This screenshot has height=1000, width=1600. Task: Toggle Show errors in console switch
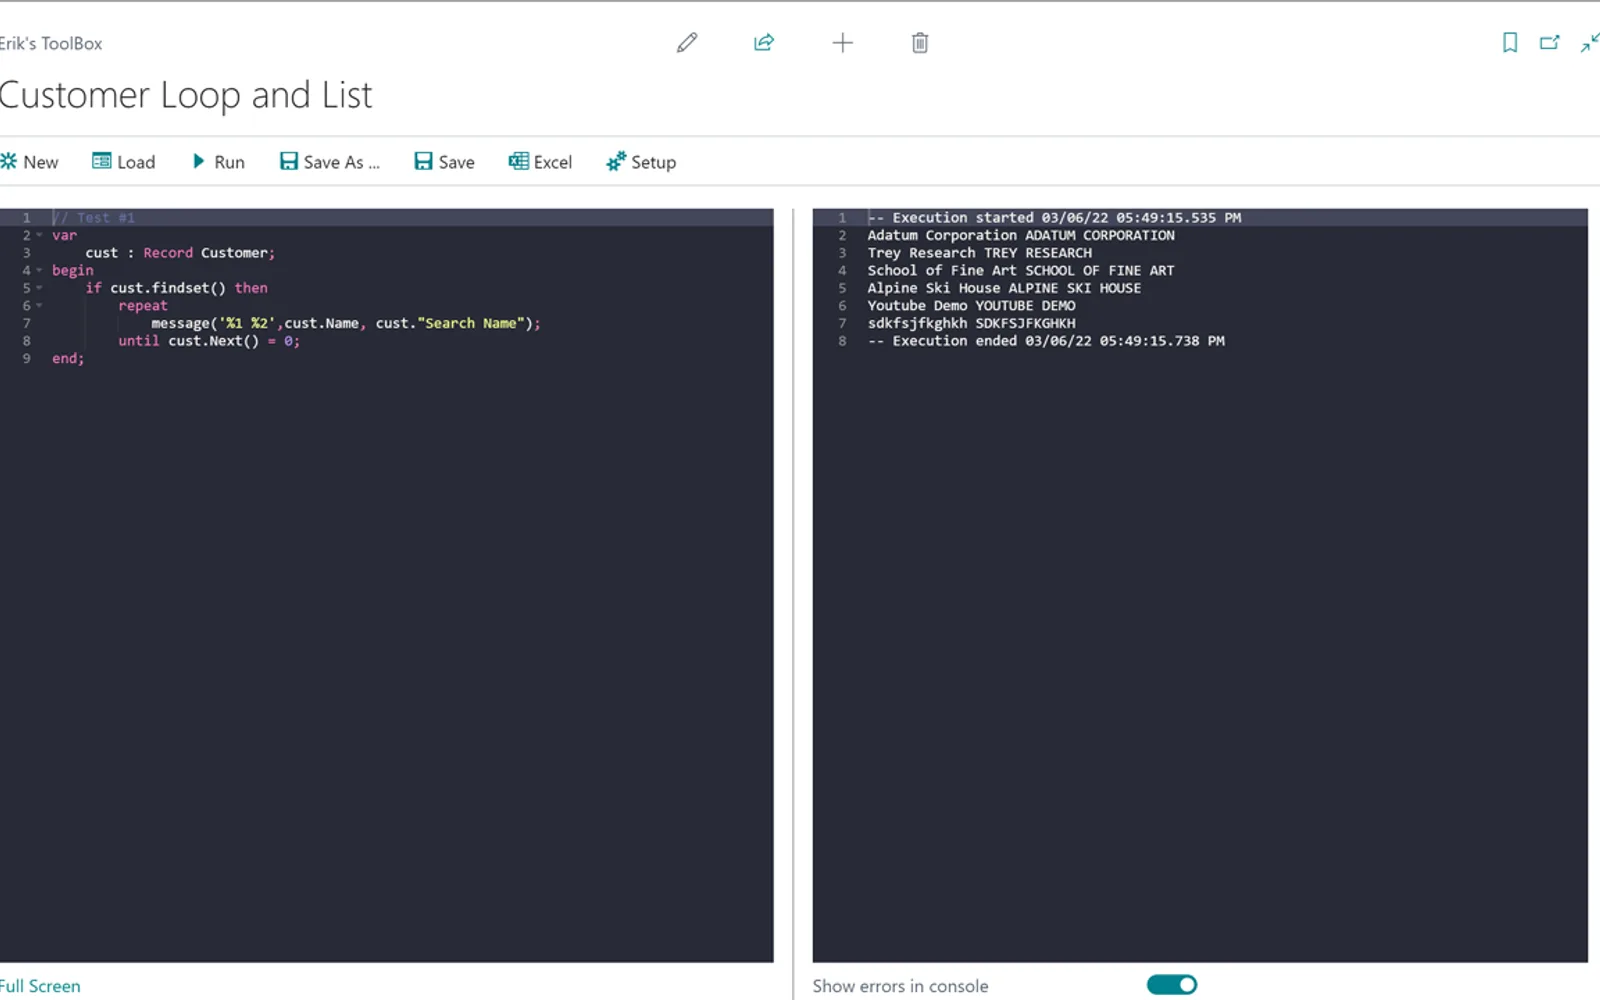click(1172, 985)
